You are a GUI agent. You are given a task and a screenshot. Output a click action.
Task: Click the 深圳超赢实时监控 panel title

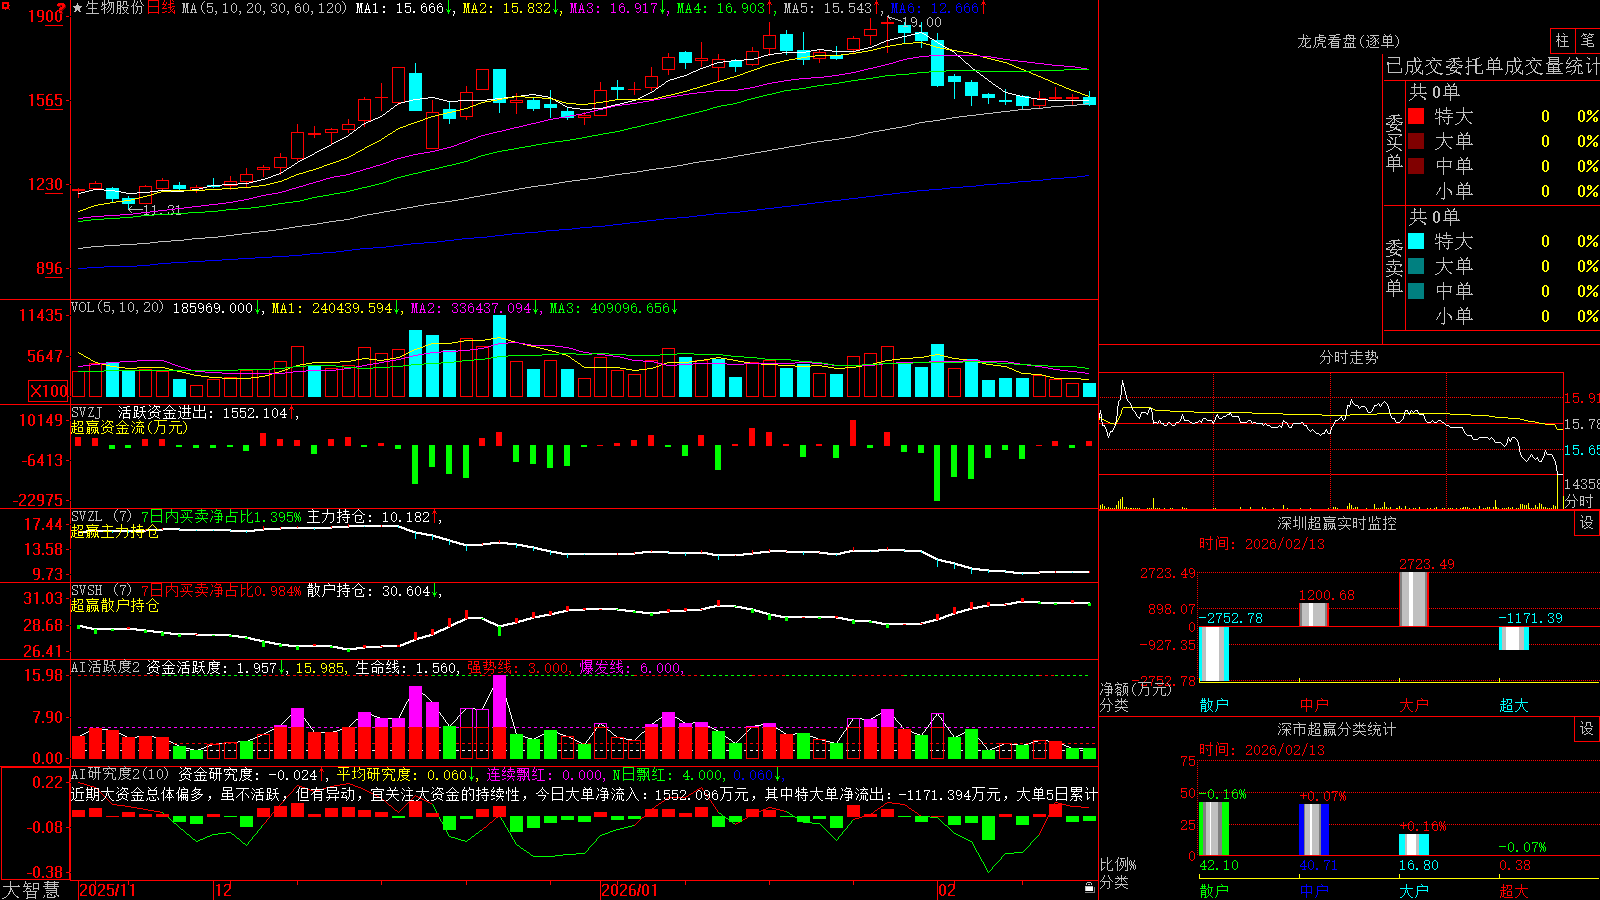point(1337,523)
